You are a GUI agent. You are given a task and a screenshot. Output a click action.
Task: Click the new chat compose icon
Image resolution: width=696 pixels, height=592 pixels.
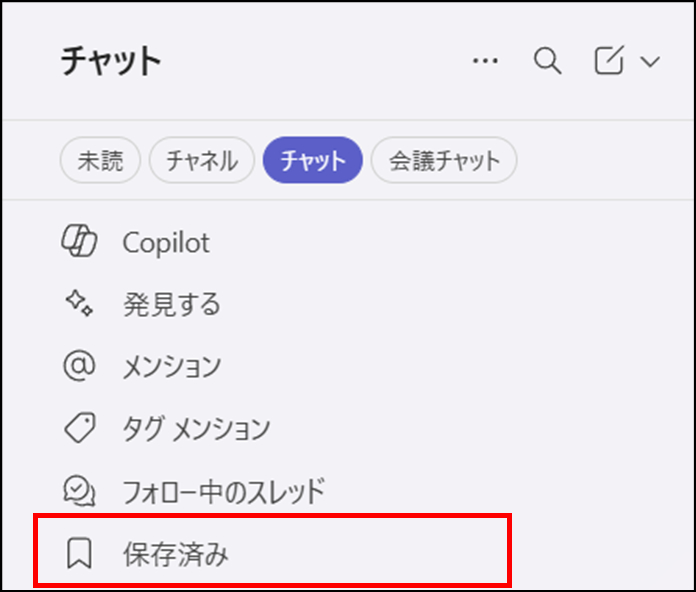[608, 62]
